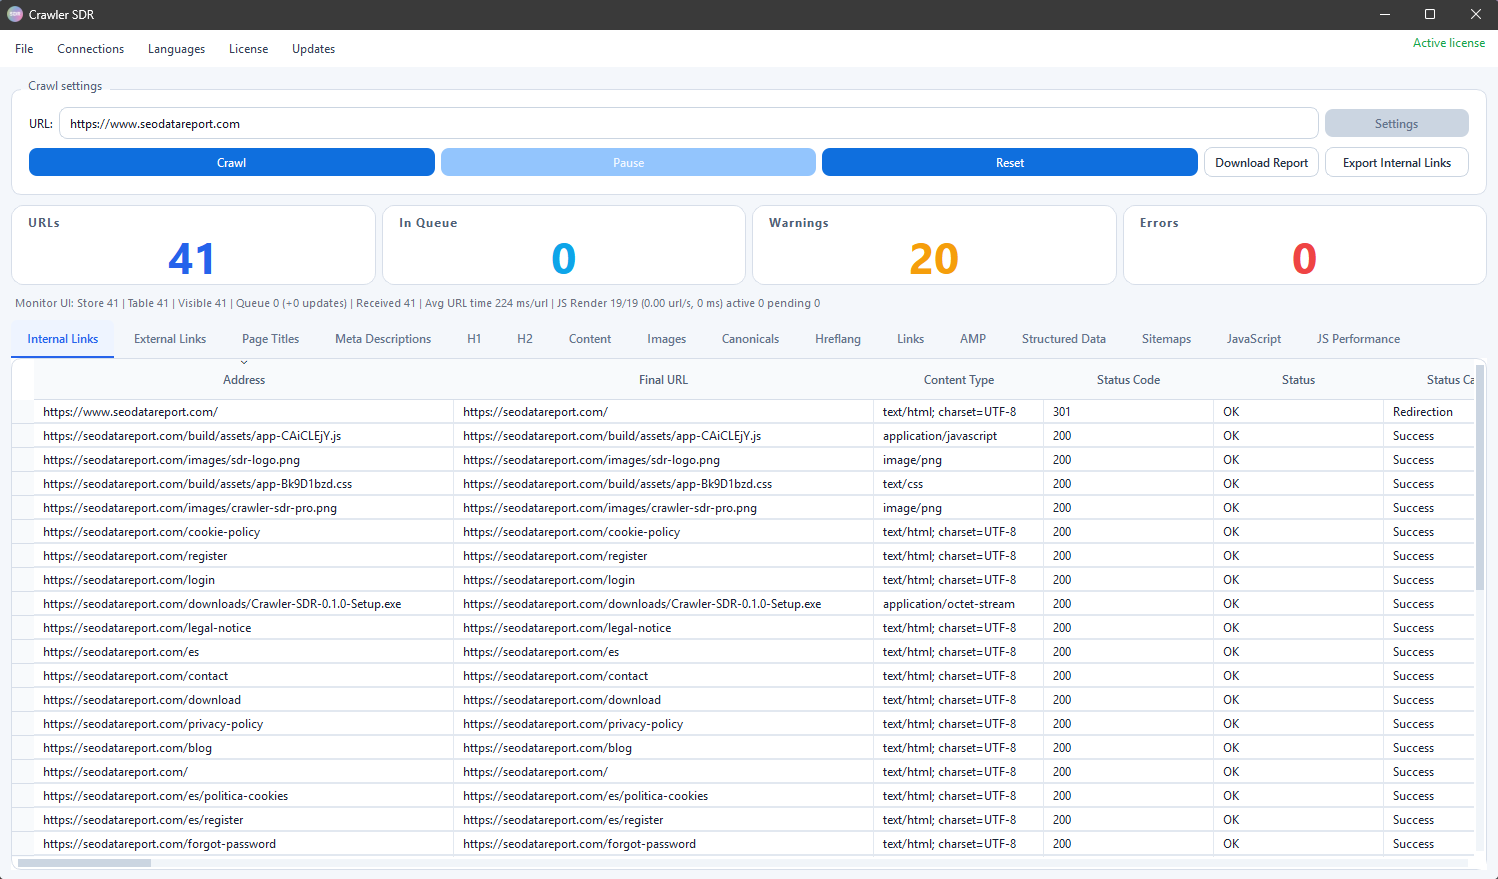The width and height of the screenshot is (1498, 879).
Task: Click the 301 status code cell
Action: click(1128, 412)
